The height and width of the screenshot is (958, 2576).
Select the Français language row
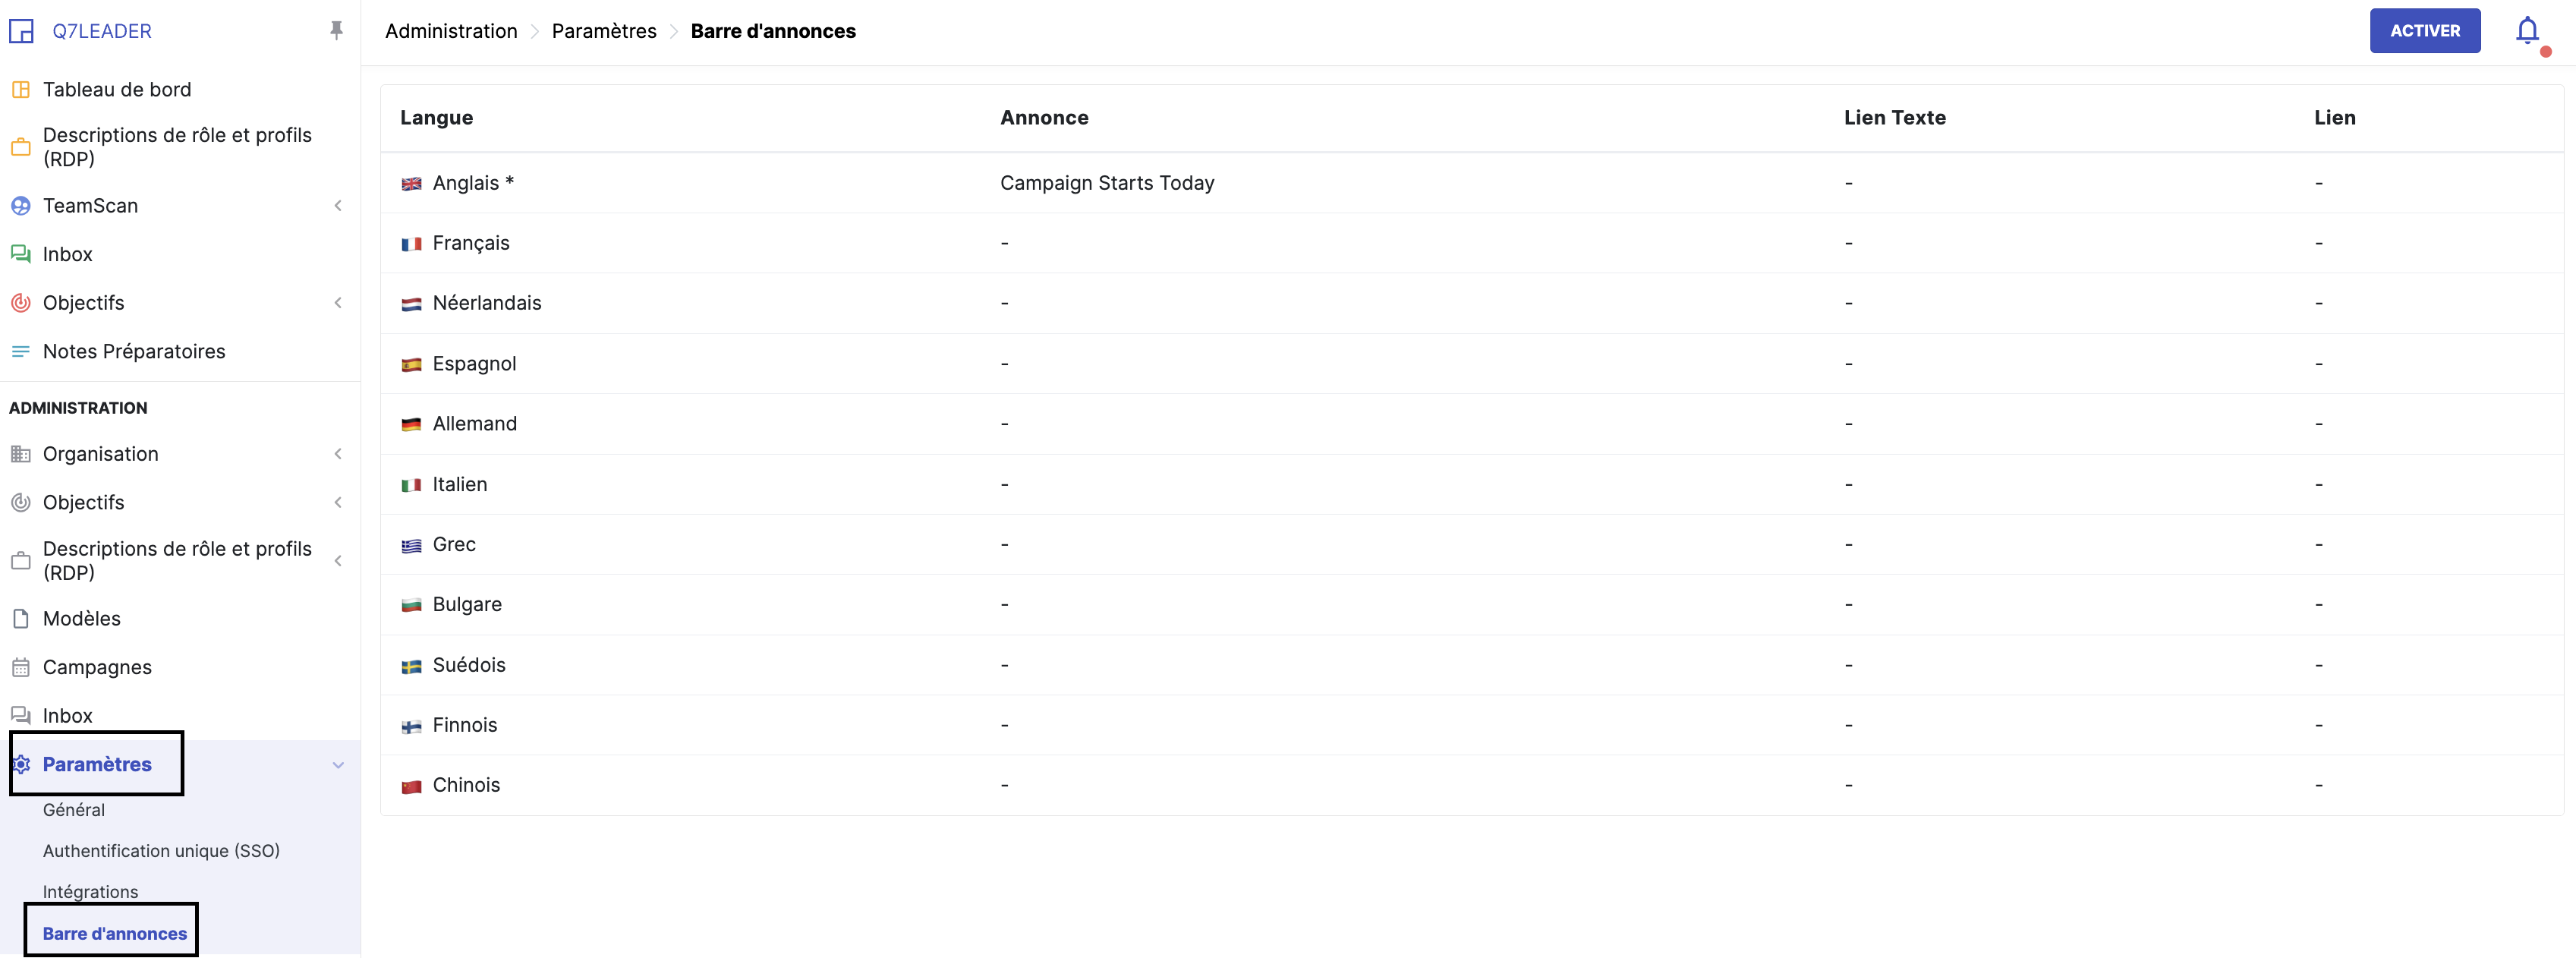(x=471, y=244)
